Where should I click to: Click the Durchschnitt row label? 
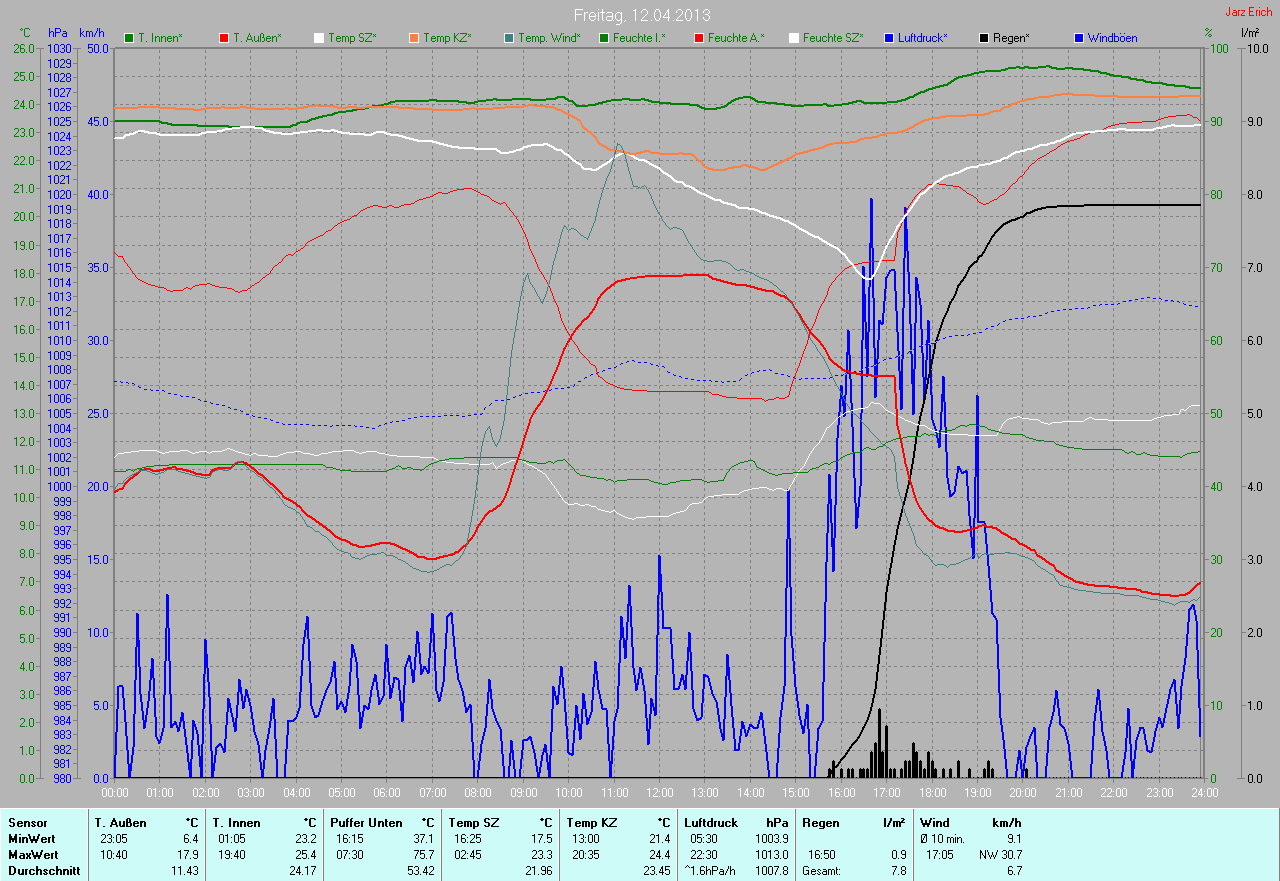42,870
